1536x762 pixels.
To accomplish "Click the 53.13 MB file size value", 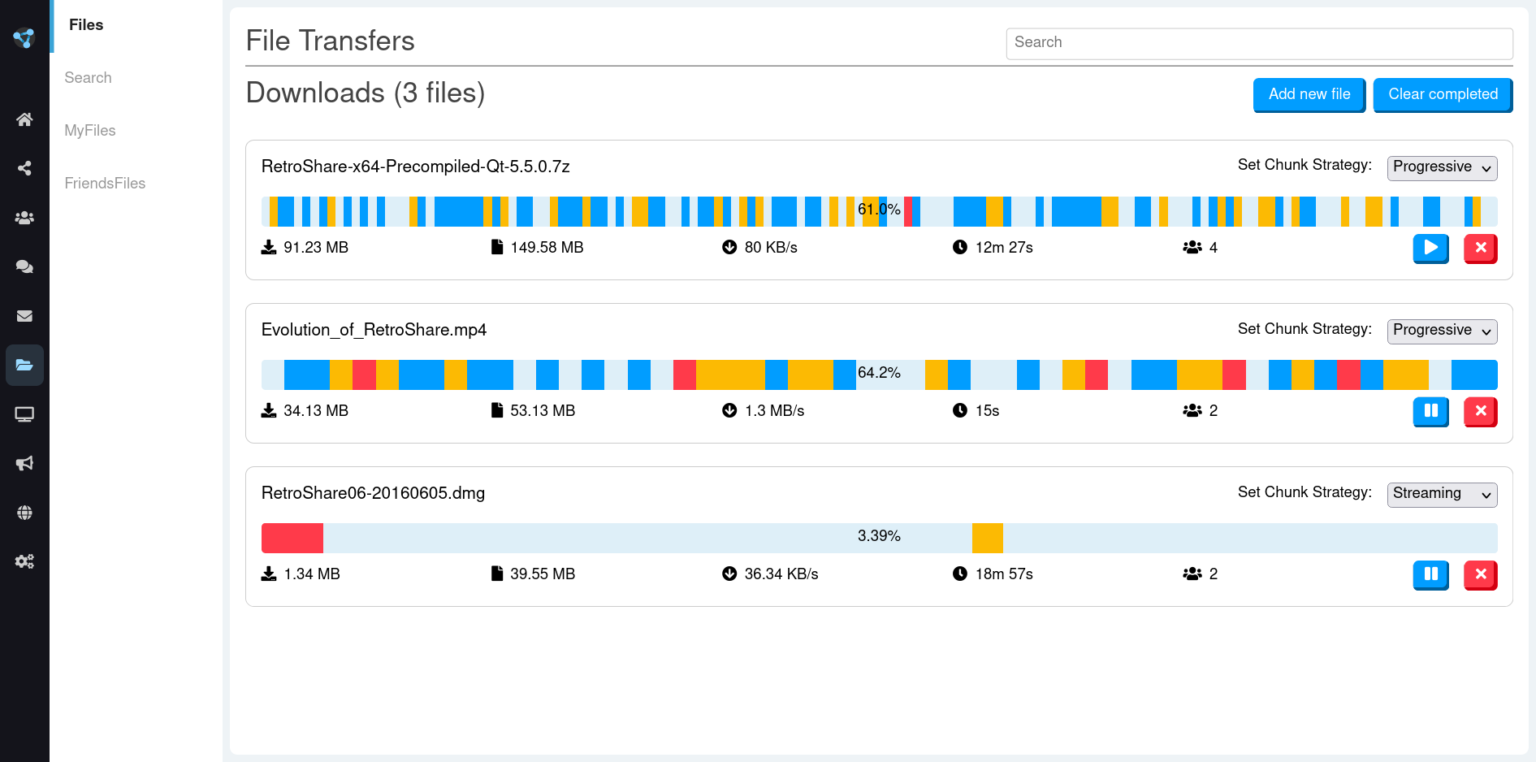I will [x=543, y=411].
